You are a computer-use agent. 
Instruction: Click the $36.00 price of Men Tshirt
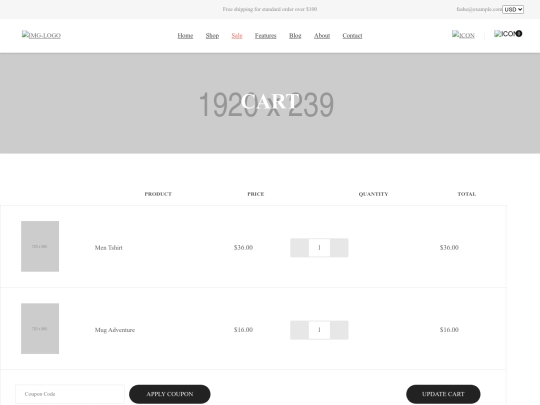pyautogui.click(x=243, y=248)
